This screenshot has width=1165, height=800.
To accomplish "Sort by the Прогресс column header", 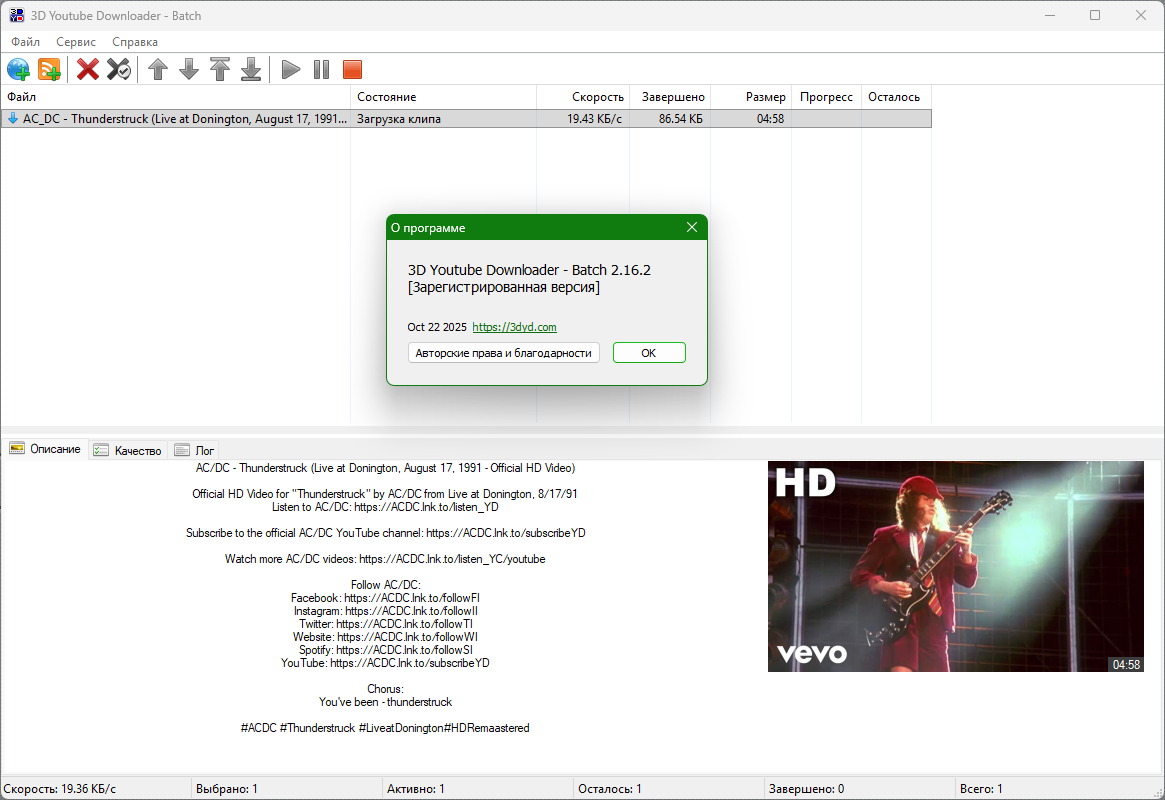I will 826,97.
